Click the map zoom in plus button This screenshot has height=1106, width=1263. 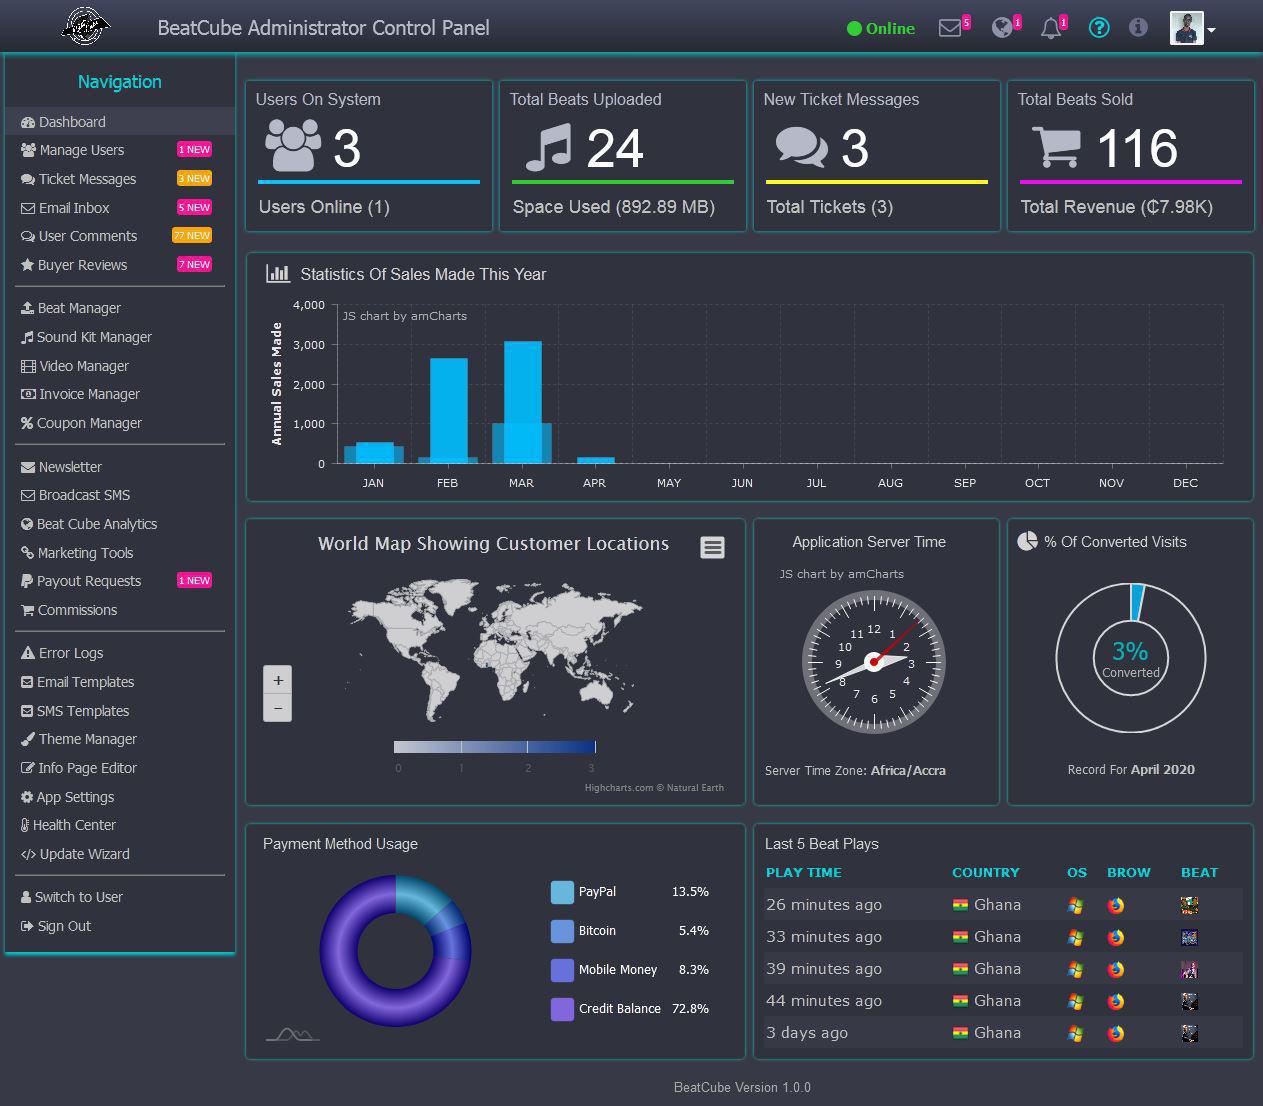click(x=278, y=680)
